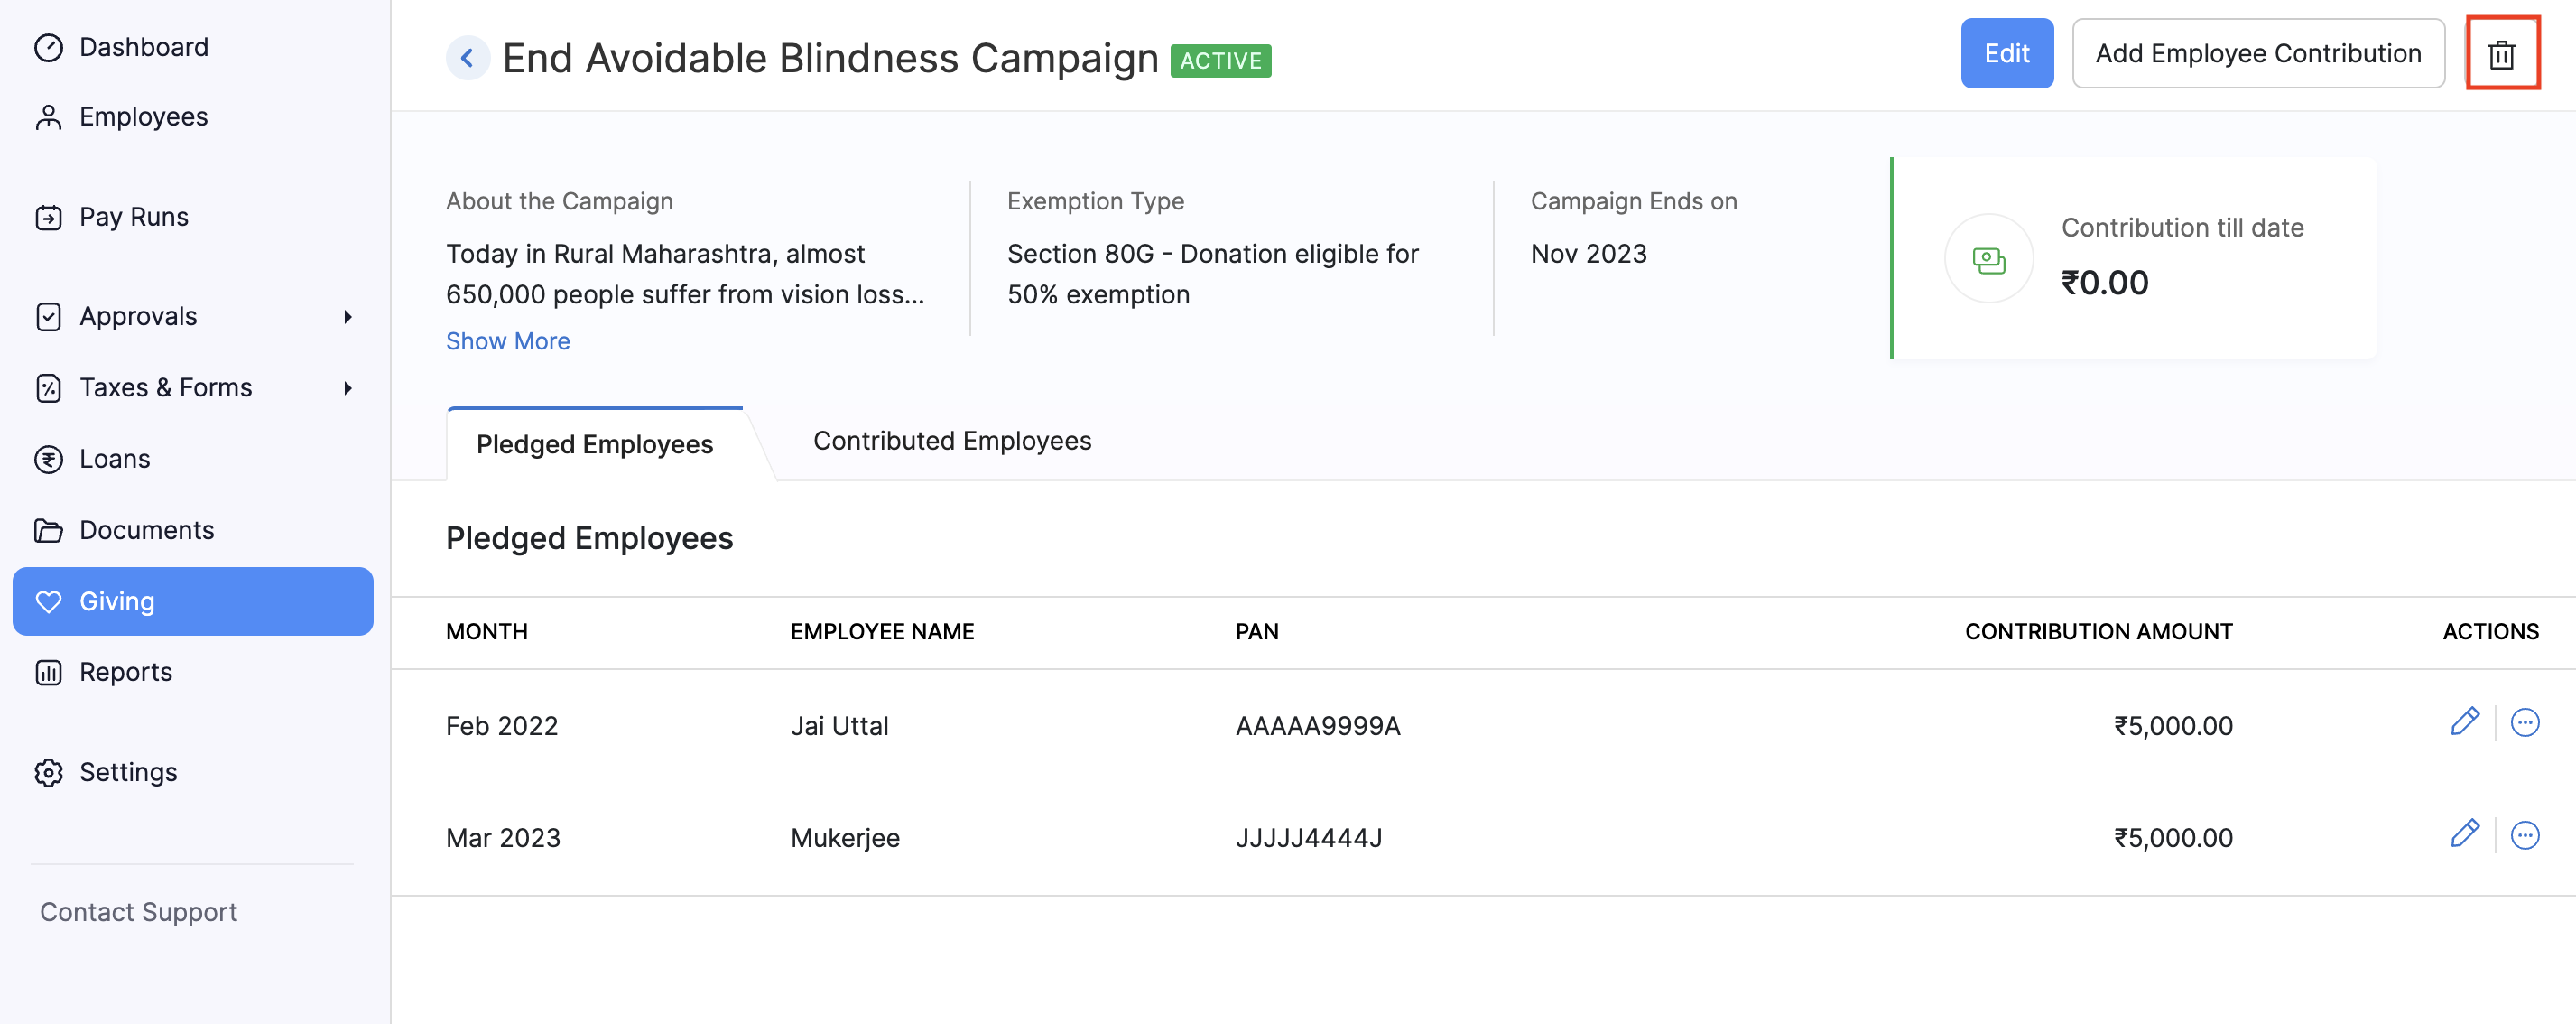This screenshot has width=2576, height=1024.
Task: Expand the Approvals submenu arrow
Action: 347,317
